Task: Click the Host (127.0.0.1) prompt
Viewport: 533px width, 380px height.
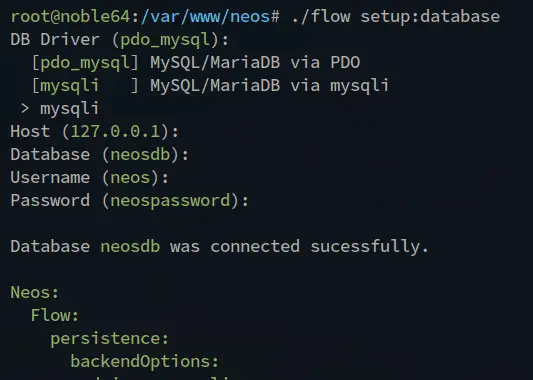Action: [94, 132]
